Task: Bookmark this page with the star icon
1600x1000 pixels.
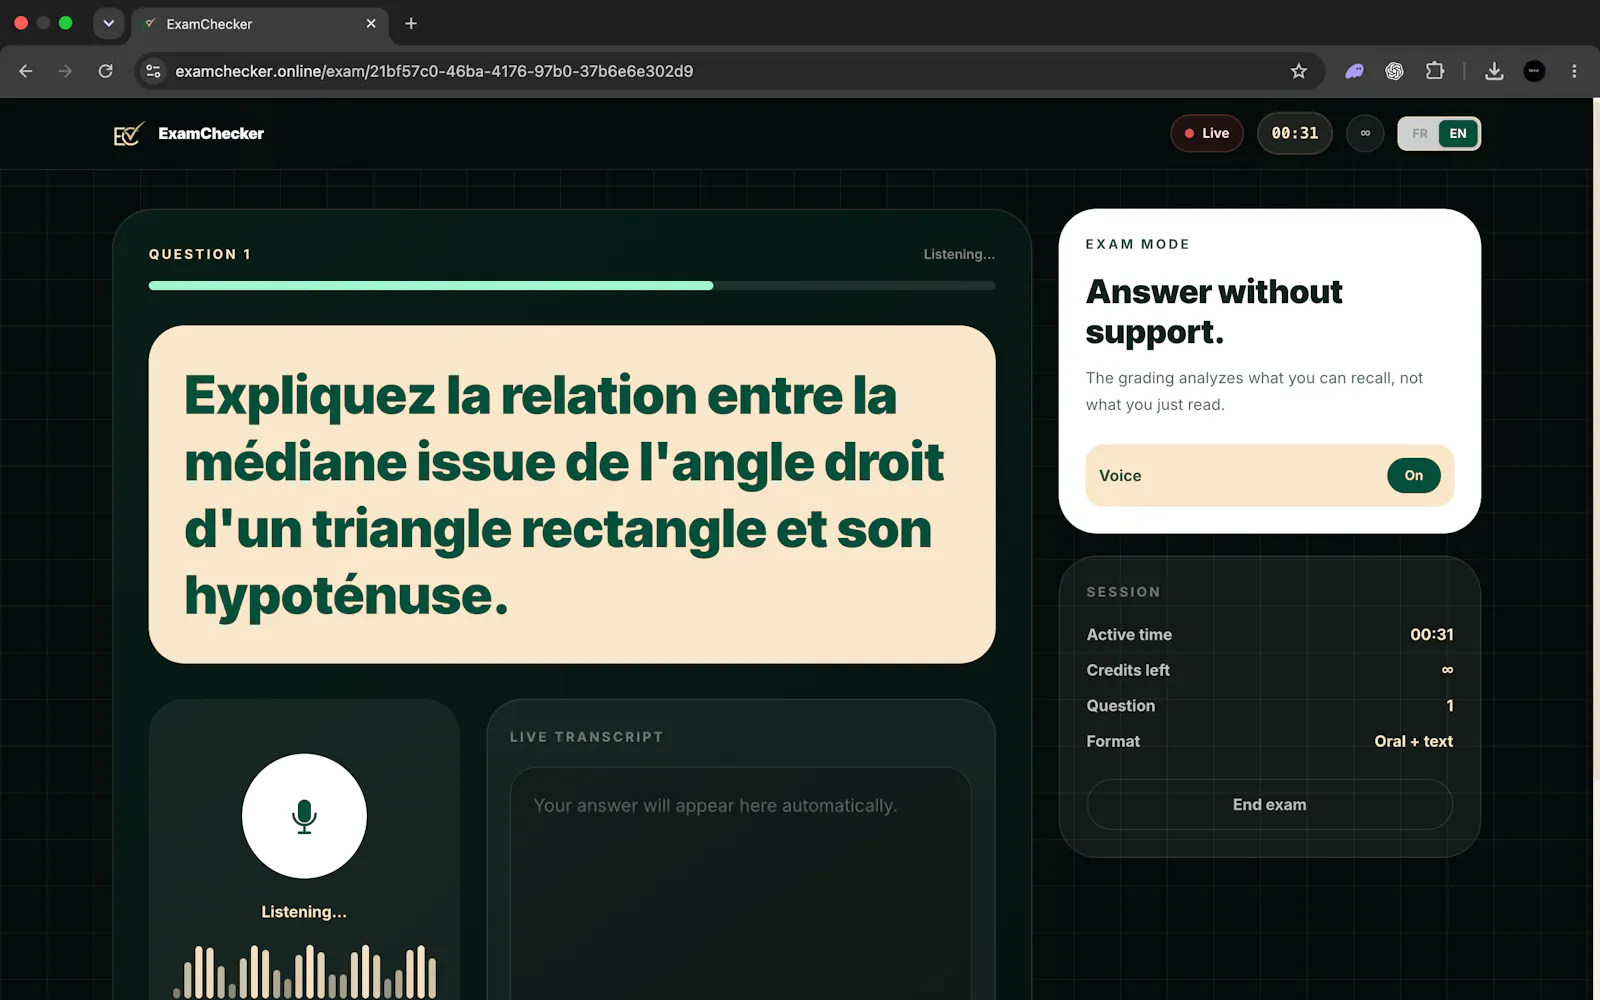Action: click(x=1299, y=71)
